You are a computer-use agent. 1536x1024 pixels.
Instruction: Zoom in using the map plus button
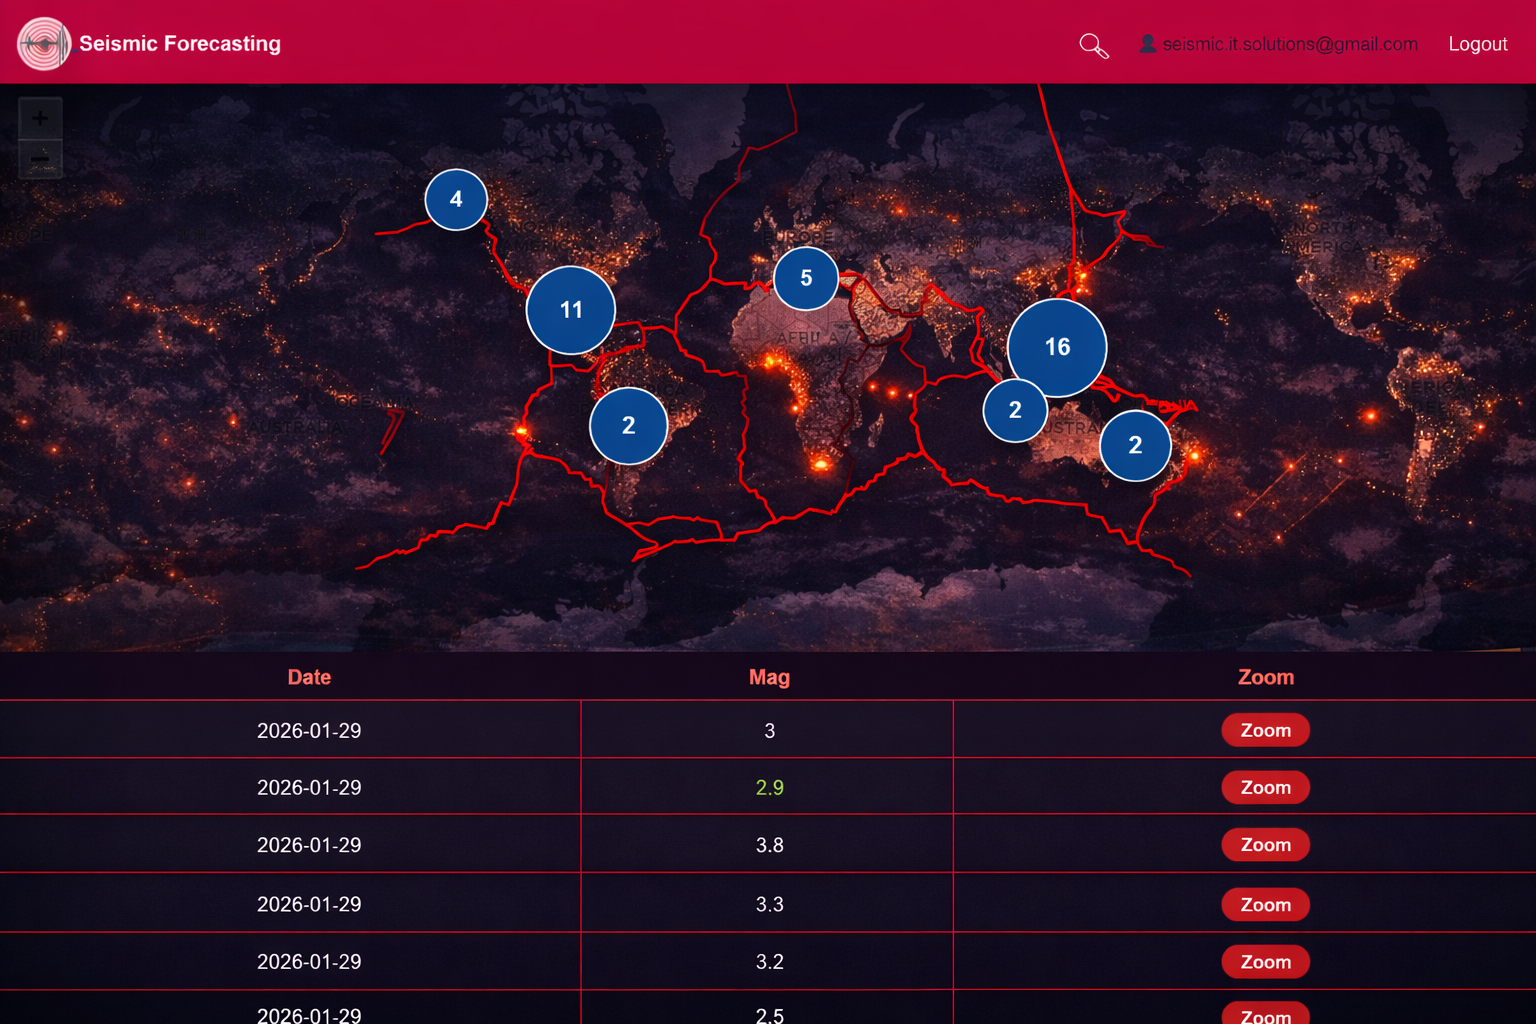[40, 117]
